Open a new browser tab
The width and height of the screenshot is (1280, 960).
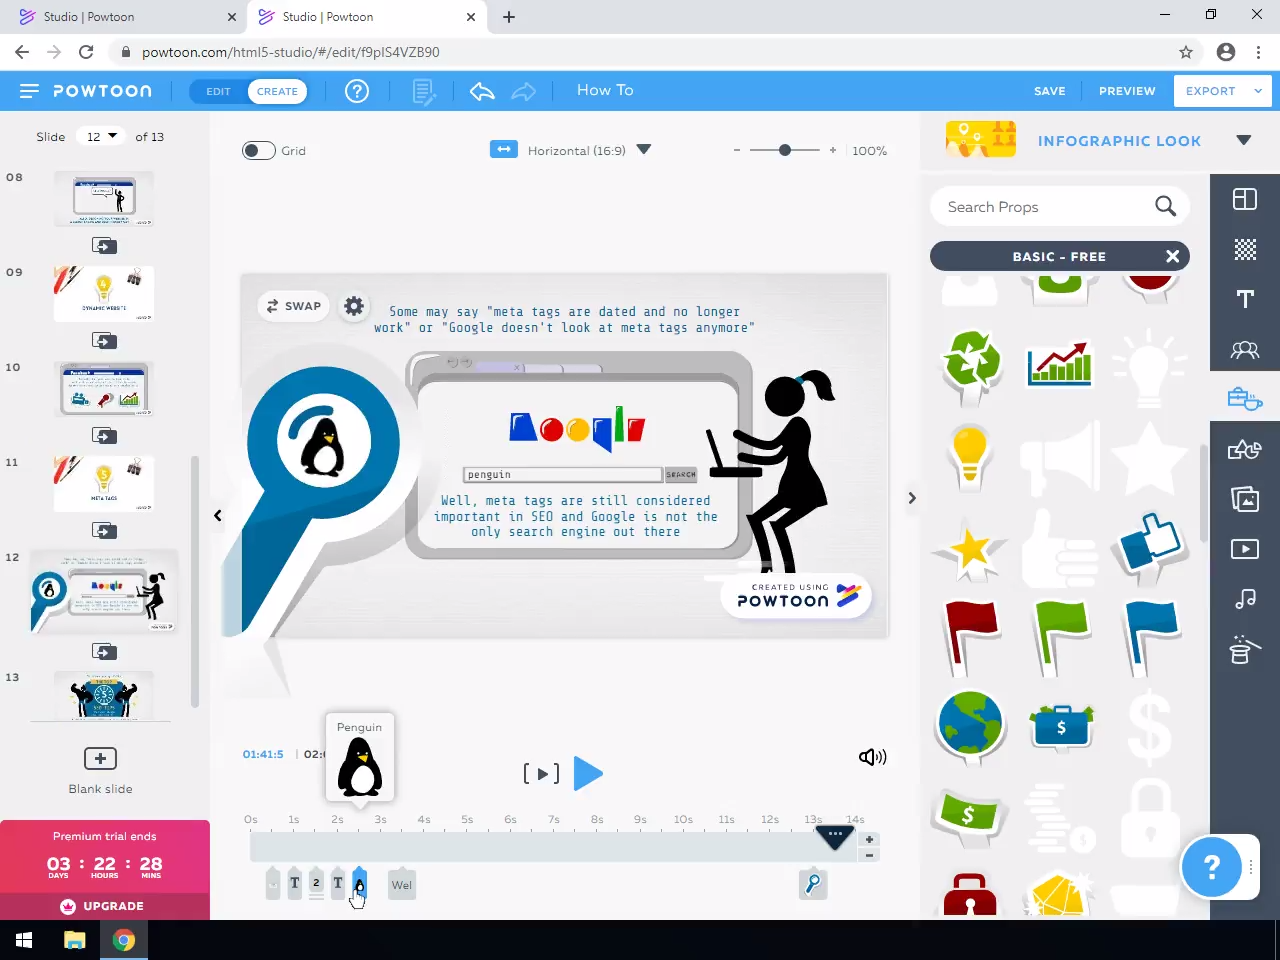[509, 17]
